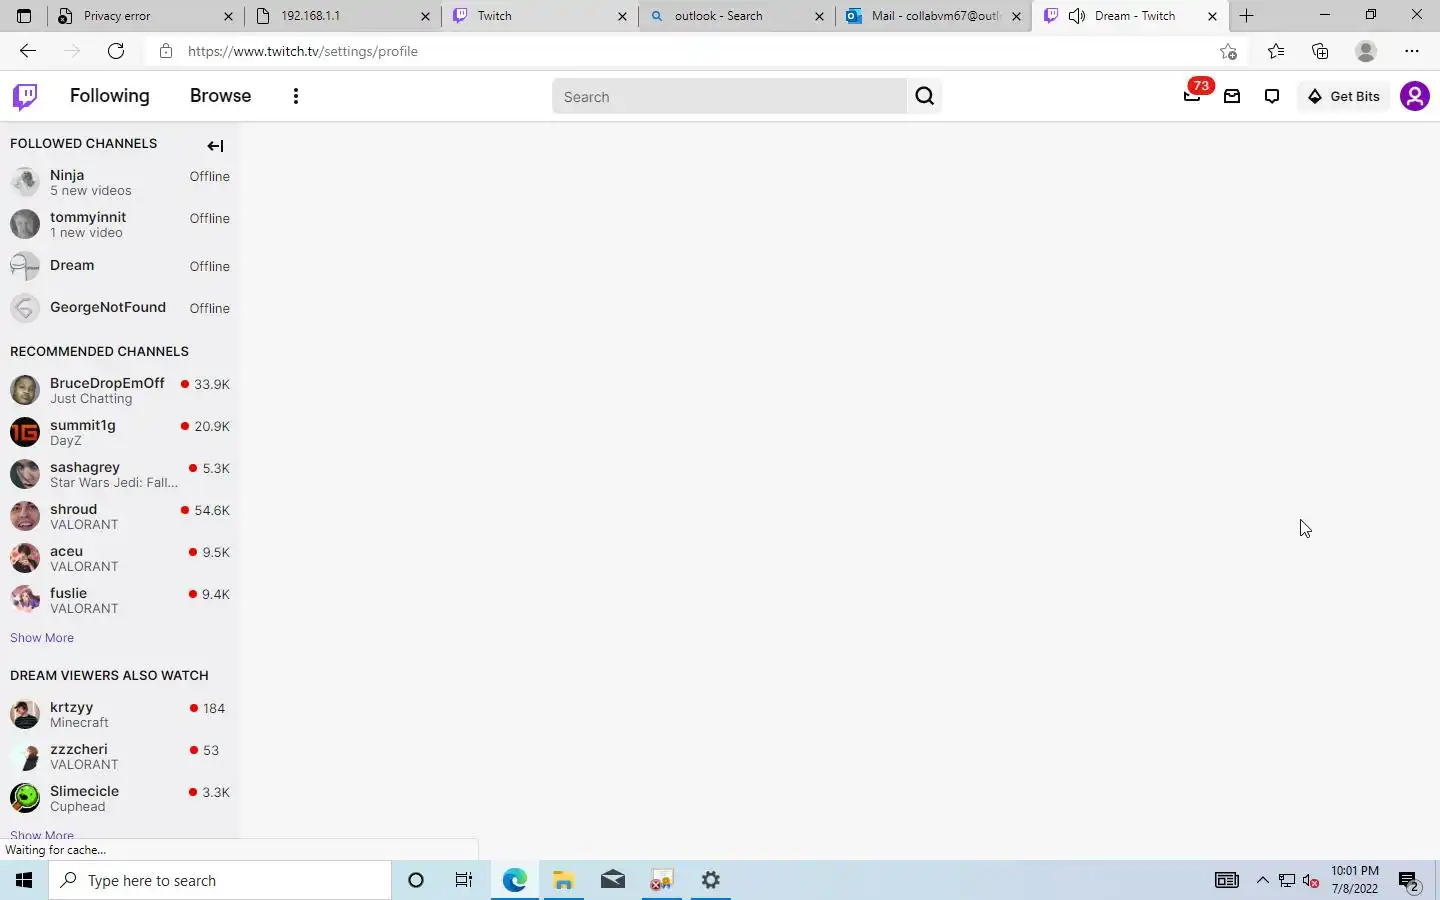
Task: Mute audio on the Dream - Twitch tab
Action: [x=1077, y=16]
